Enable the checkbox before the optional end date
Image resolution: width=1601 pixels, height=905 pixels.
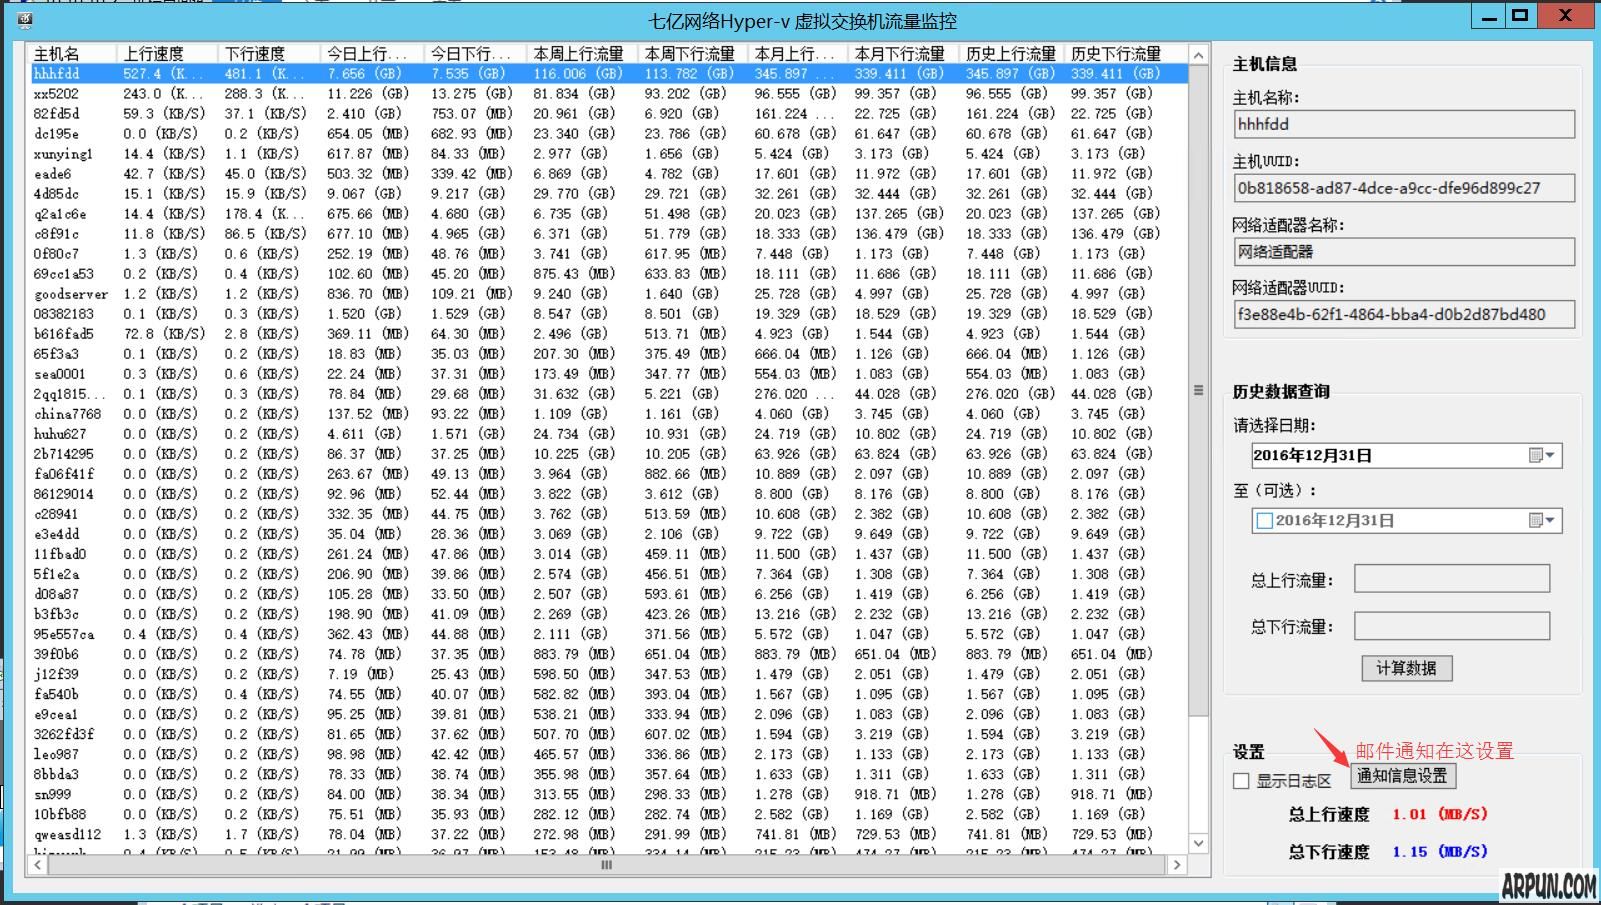point(1265,520)
